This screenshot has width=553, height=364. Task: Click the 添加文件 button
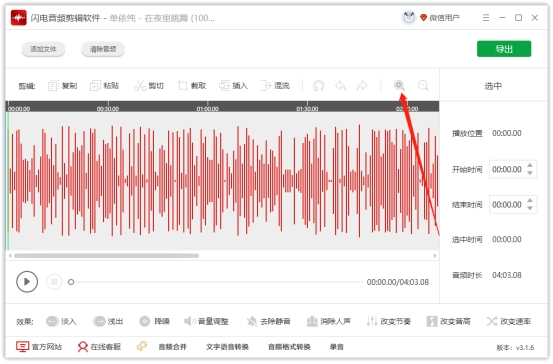[43, 49]
